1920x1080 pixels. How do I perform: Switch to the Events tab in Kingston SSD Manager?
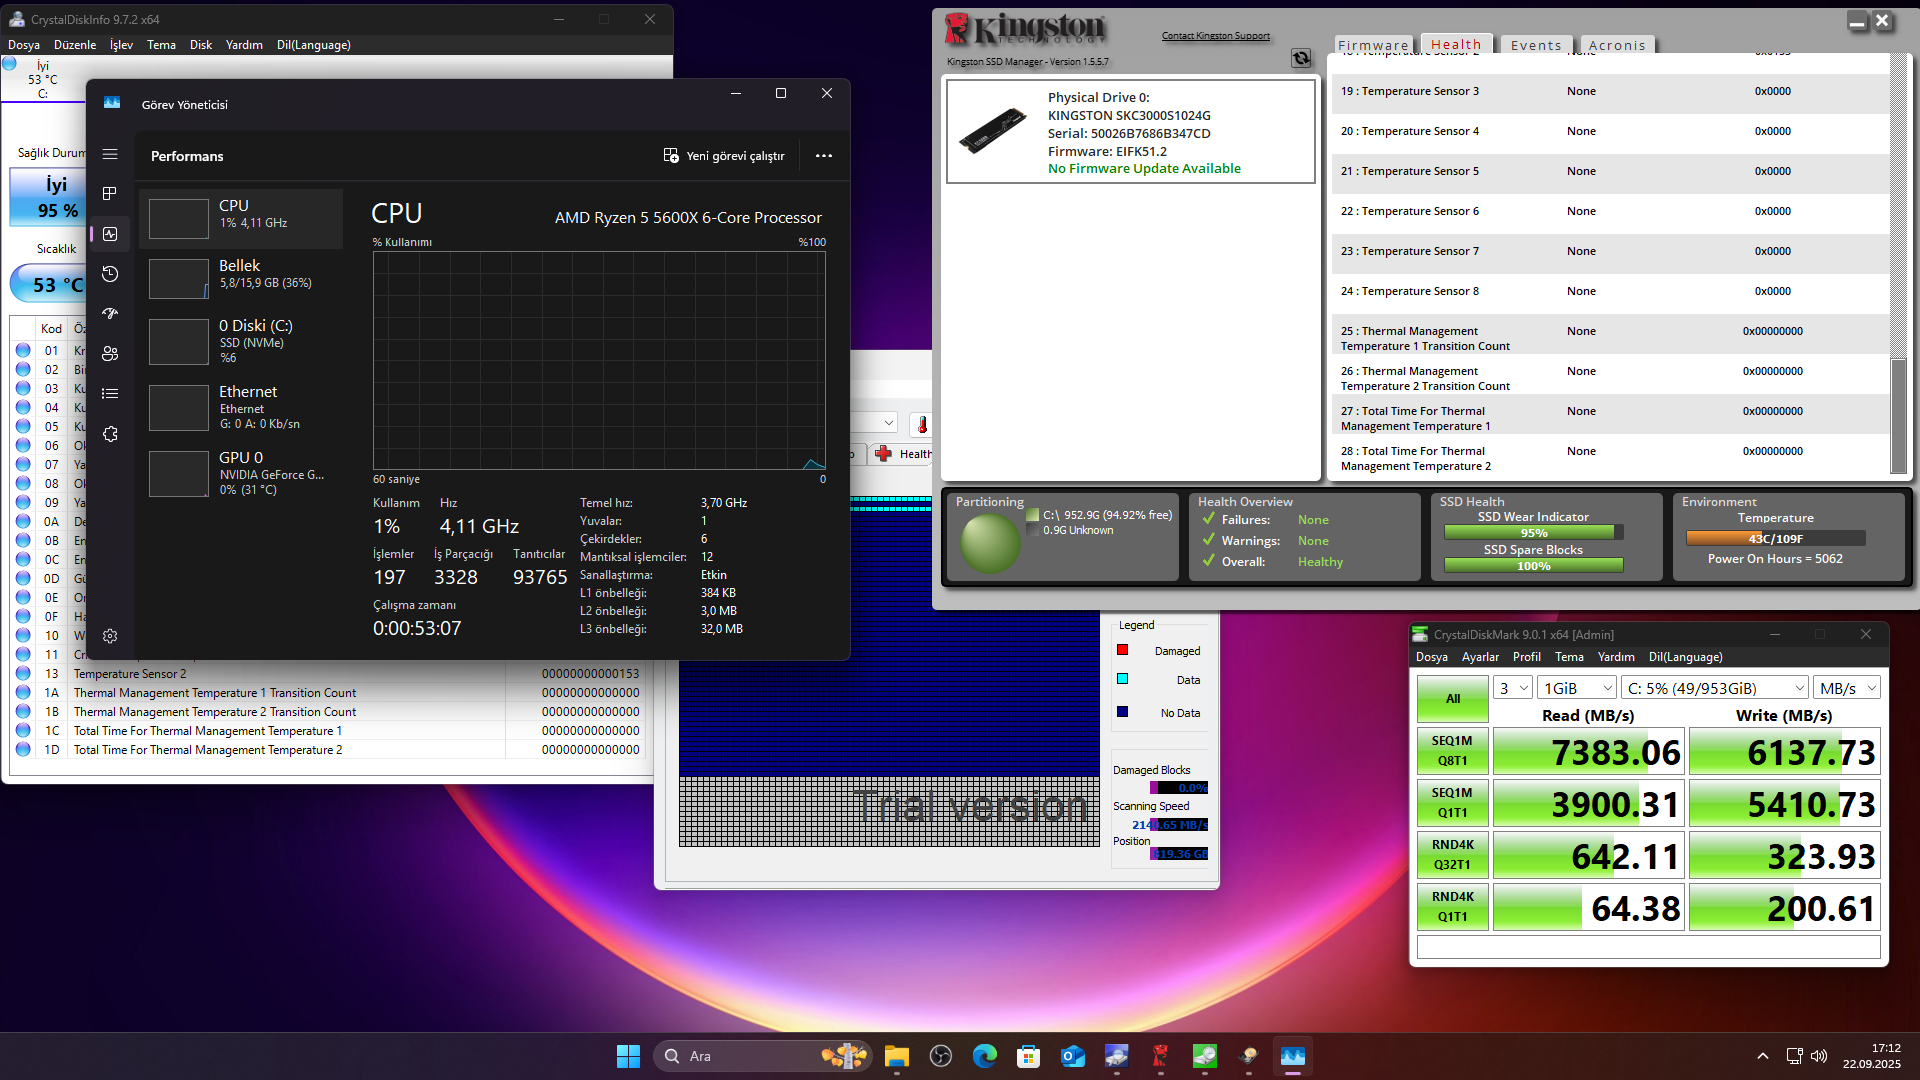click(x=1536, y=45)
